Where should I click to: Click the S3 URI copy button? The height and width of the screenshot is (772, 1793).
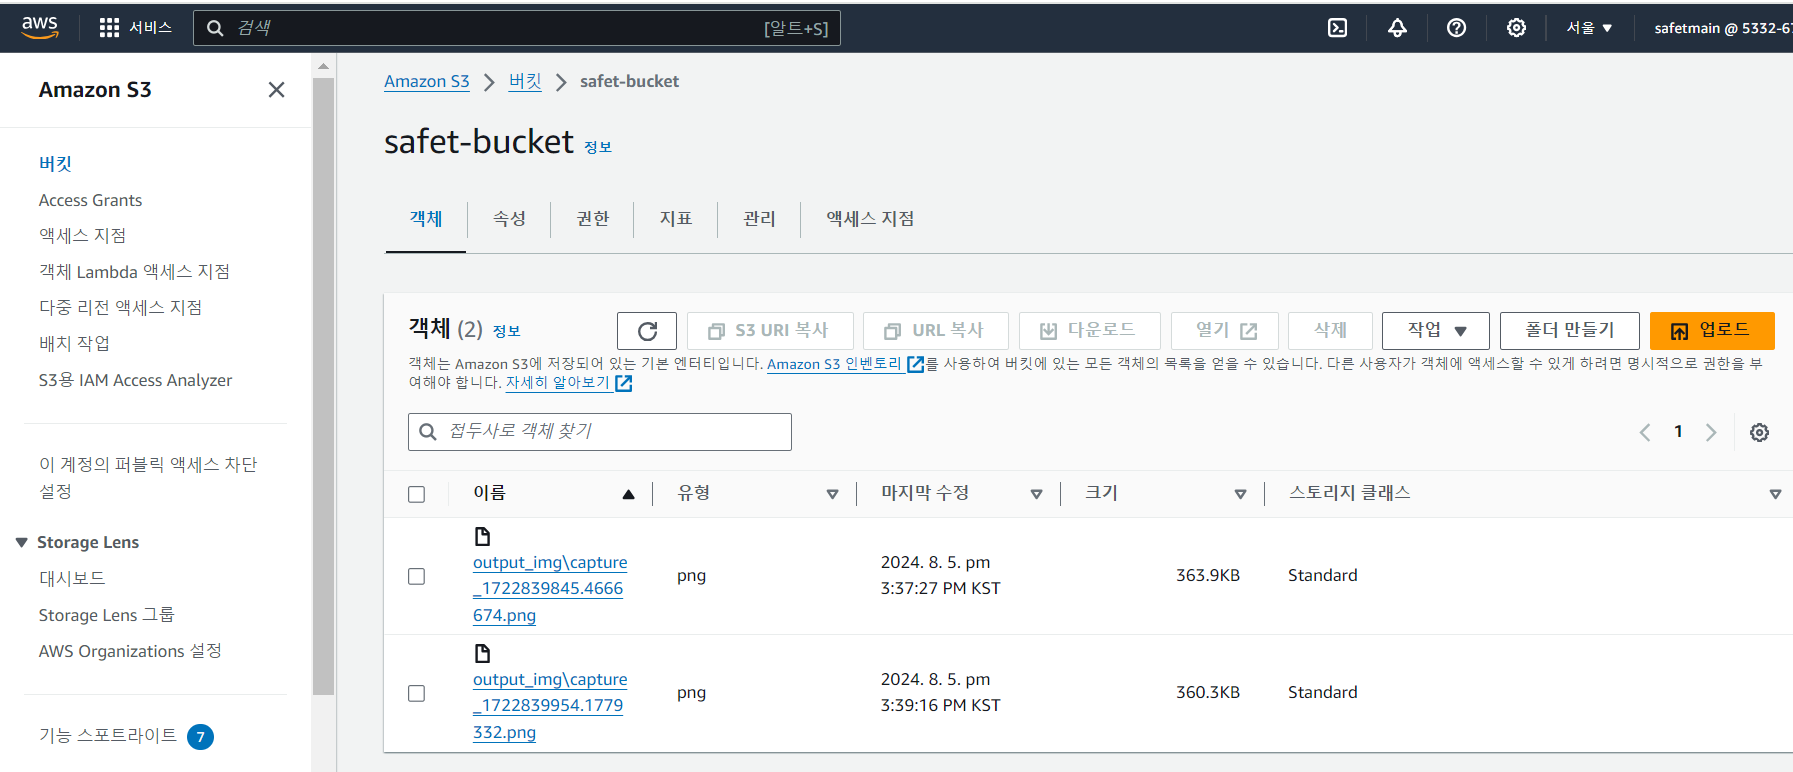pyautogui.click(x=770, y=331)
